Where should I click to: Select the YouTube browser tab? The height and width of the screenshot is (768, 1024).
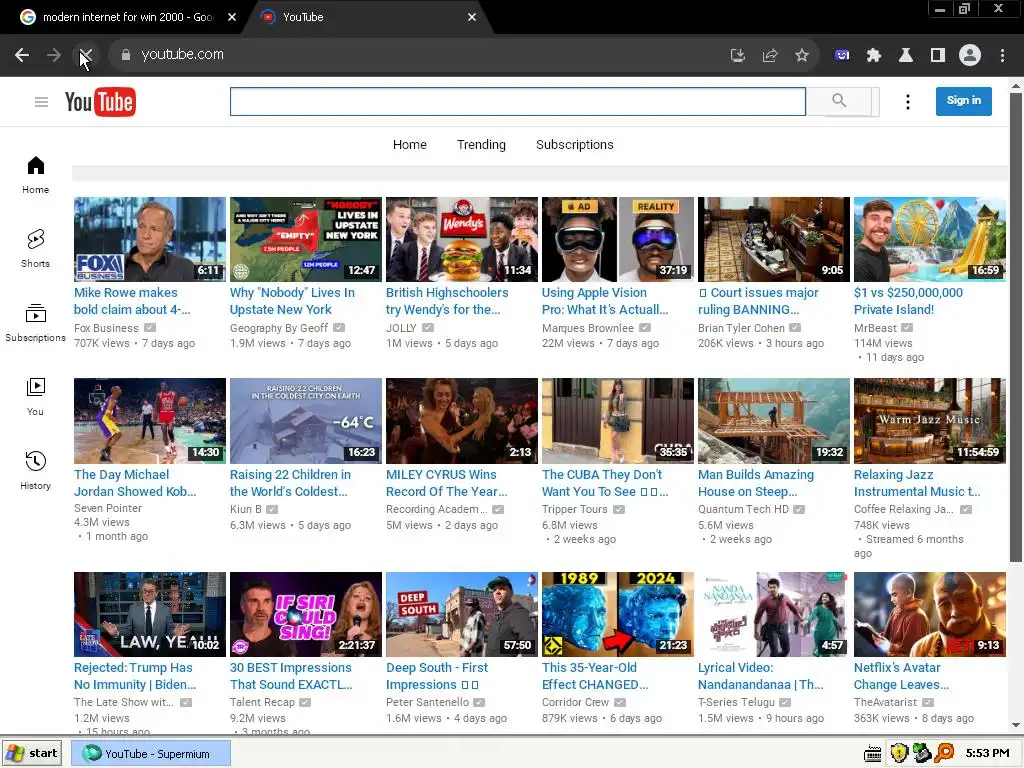coord(366,17)
